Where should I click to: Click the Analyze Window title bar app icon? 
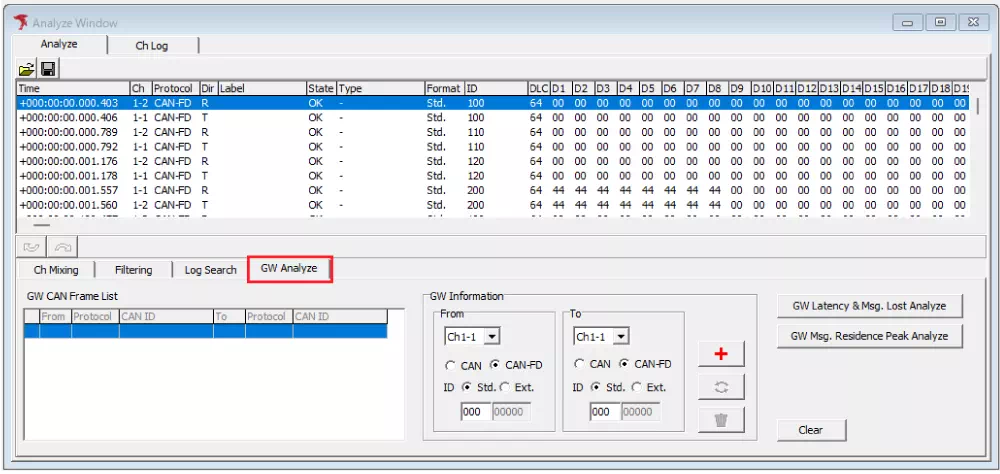tap(18, 22)
